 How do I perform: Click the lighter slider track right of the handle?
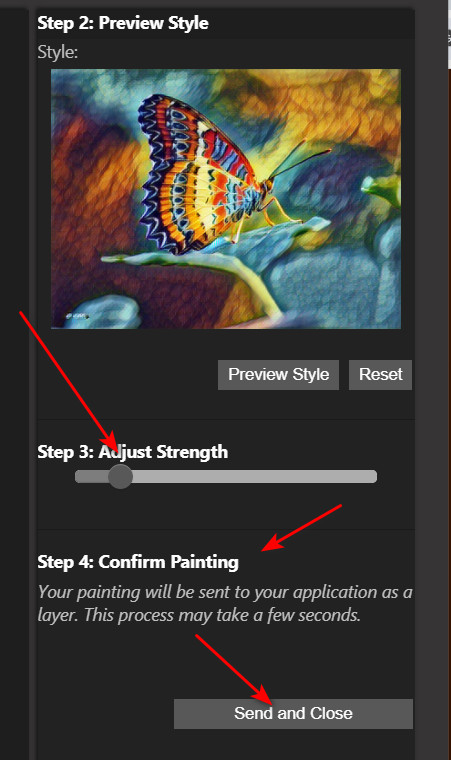[255, 476]
